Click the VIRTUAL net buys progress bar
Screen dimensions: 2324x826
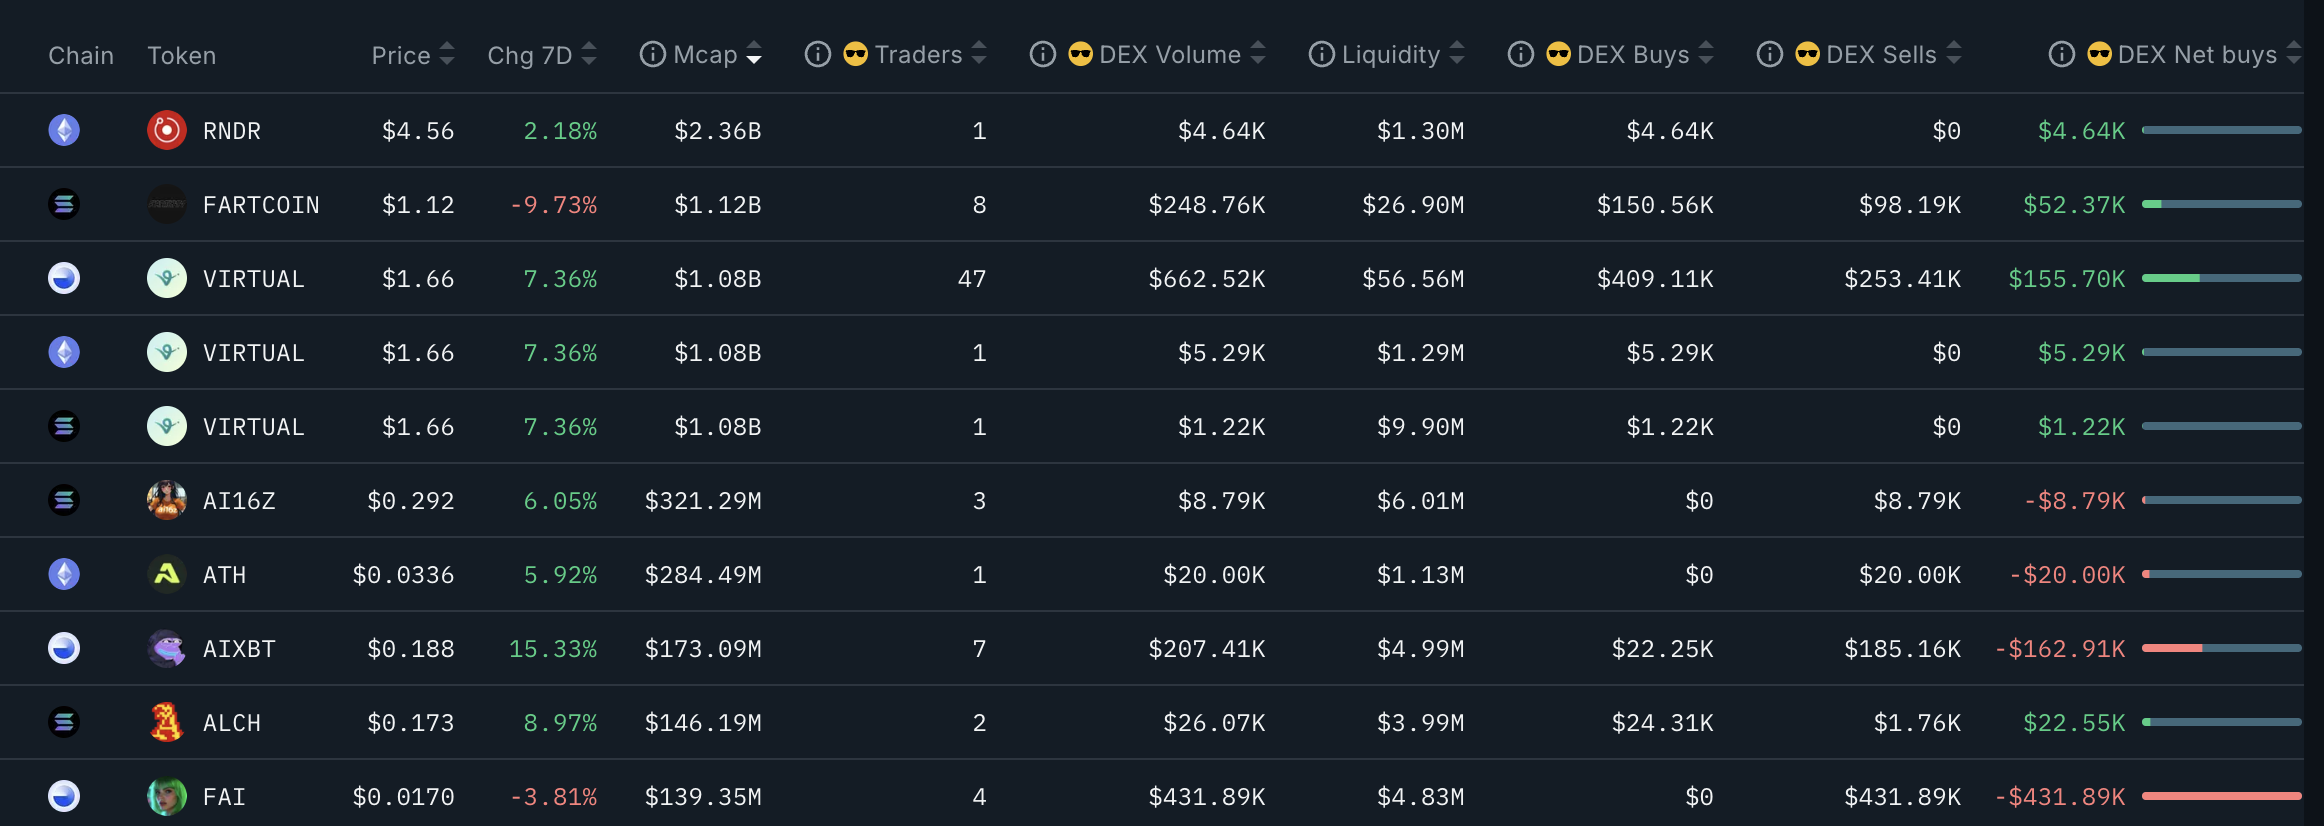tap(2221, 278)
